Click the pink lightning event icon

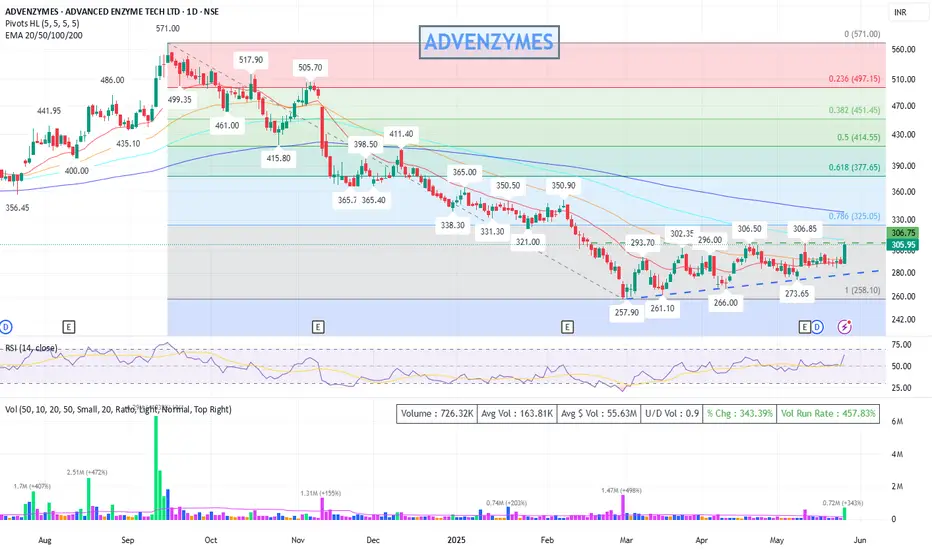845,326
